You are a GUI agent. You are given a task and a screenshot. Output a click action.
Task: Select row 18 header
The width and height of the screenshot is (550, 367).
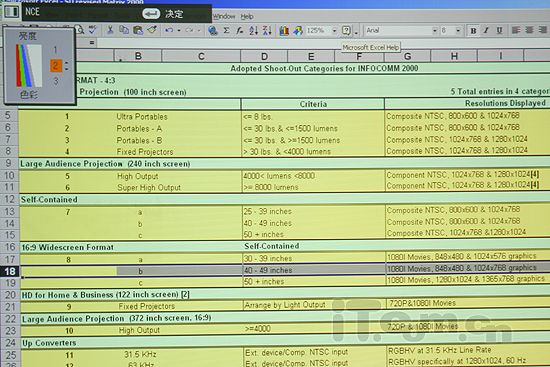[10, 271]
